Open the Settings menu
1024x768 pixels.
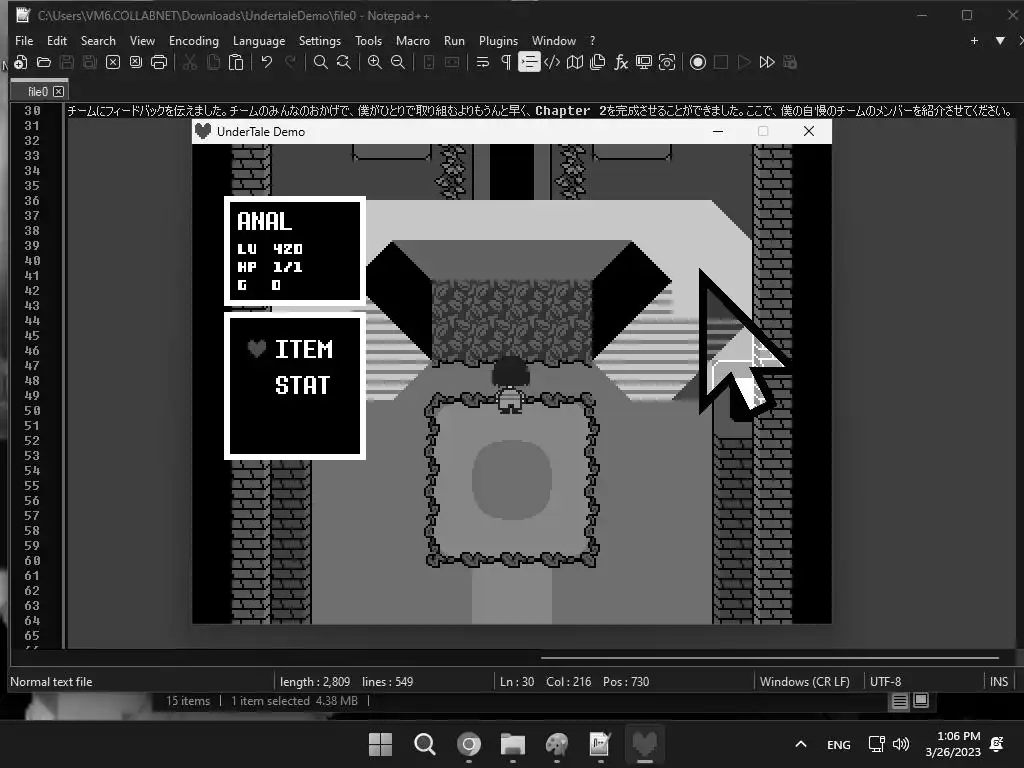click(x=320, y=40)
